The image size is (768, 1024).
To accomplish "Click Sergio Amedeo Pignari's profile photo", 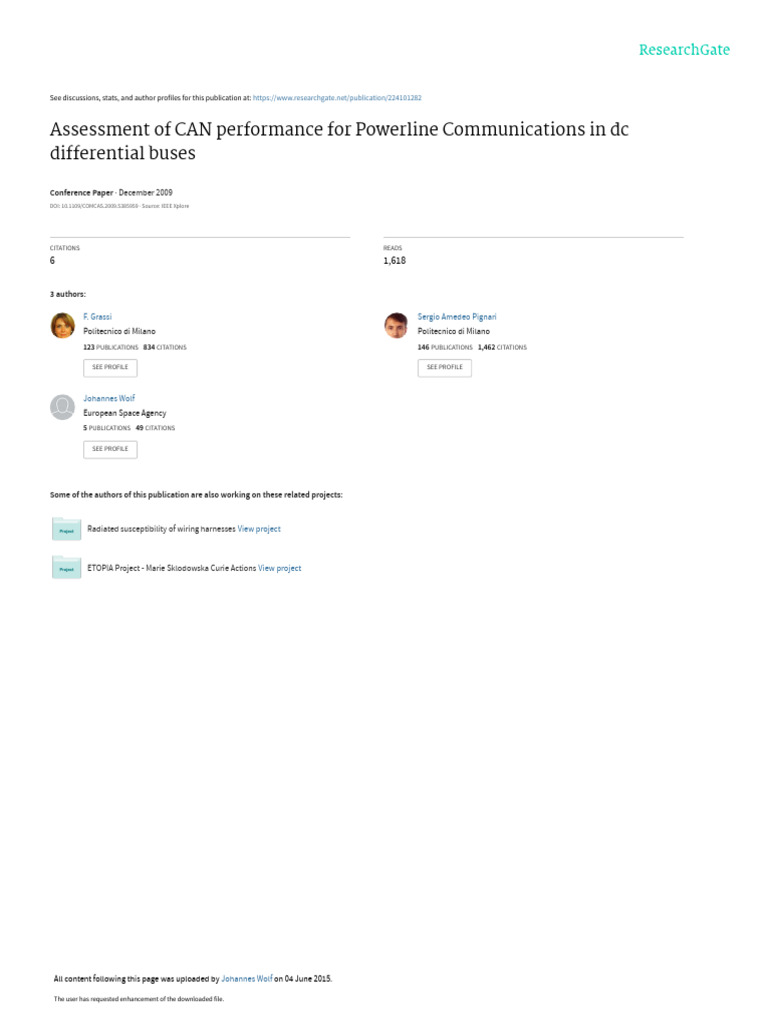I will pos(396,325).
